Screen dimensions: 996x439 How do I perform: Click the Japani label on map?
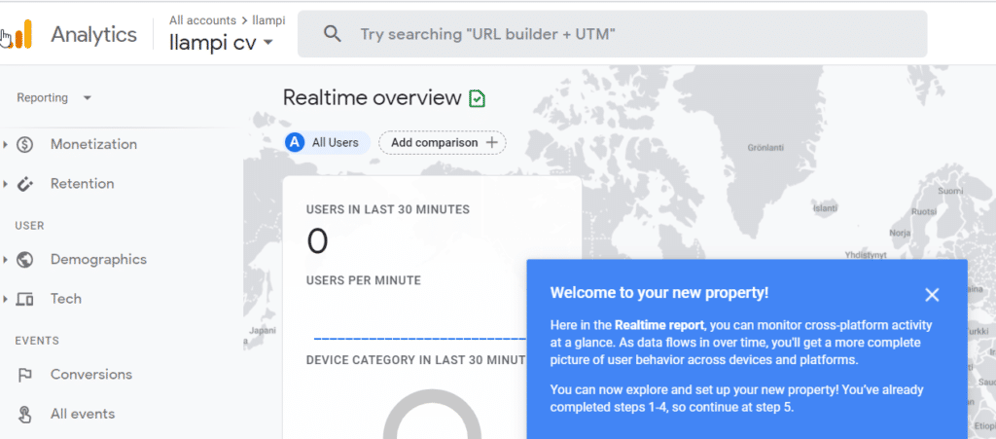(x=262, y=330)
